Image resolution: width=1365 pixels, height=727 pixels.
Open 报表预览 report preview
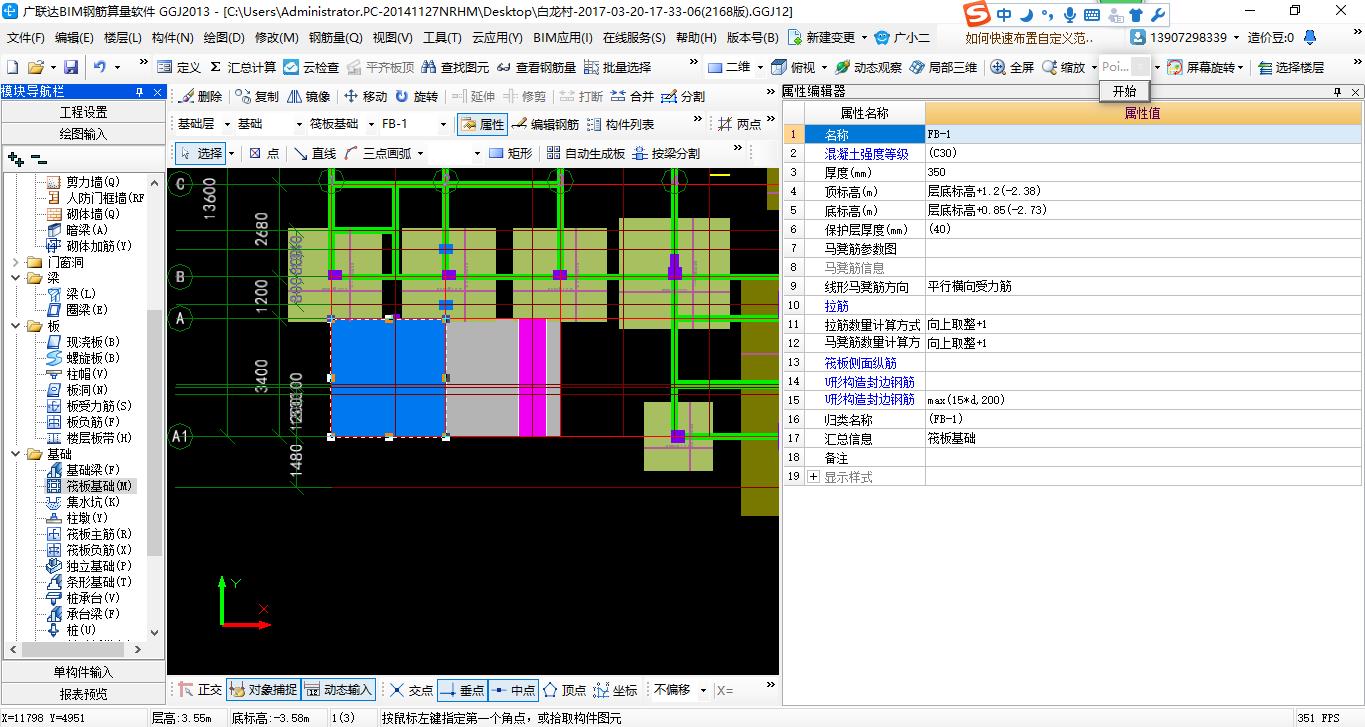[x=83, y=694]
